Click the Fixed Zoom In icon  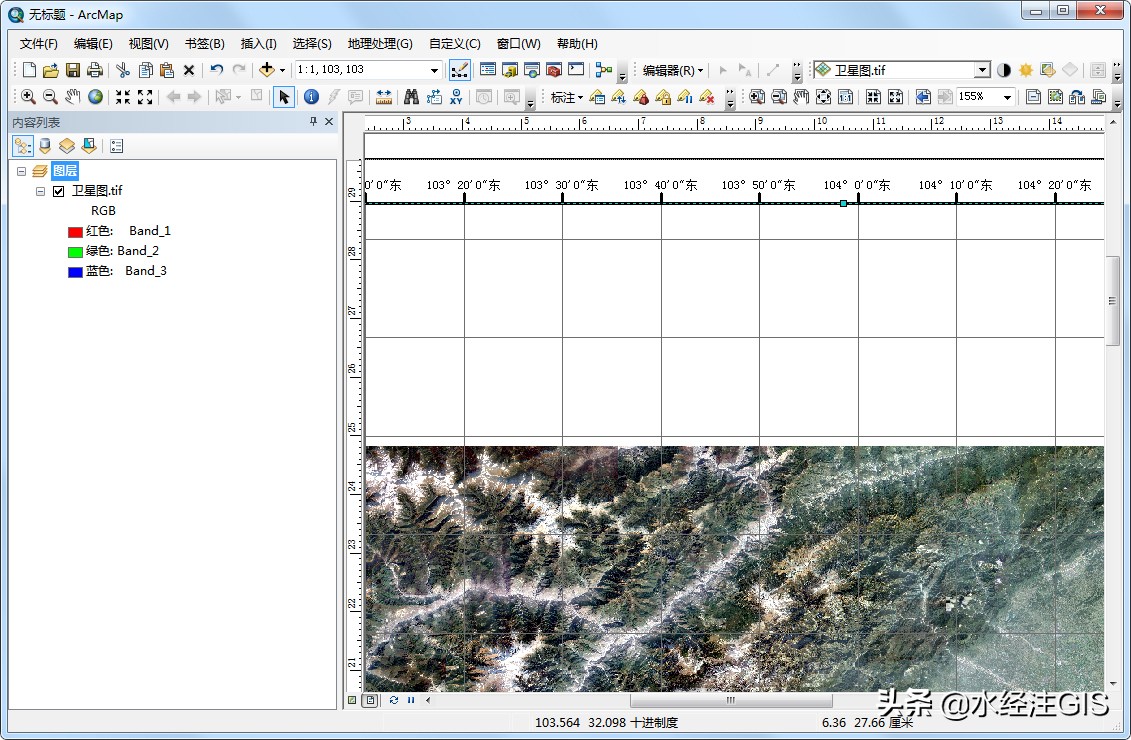(123, 97)
